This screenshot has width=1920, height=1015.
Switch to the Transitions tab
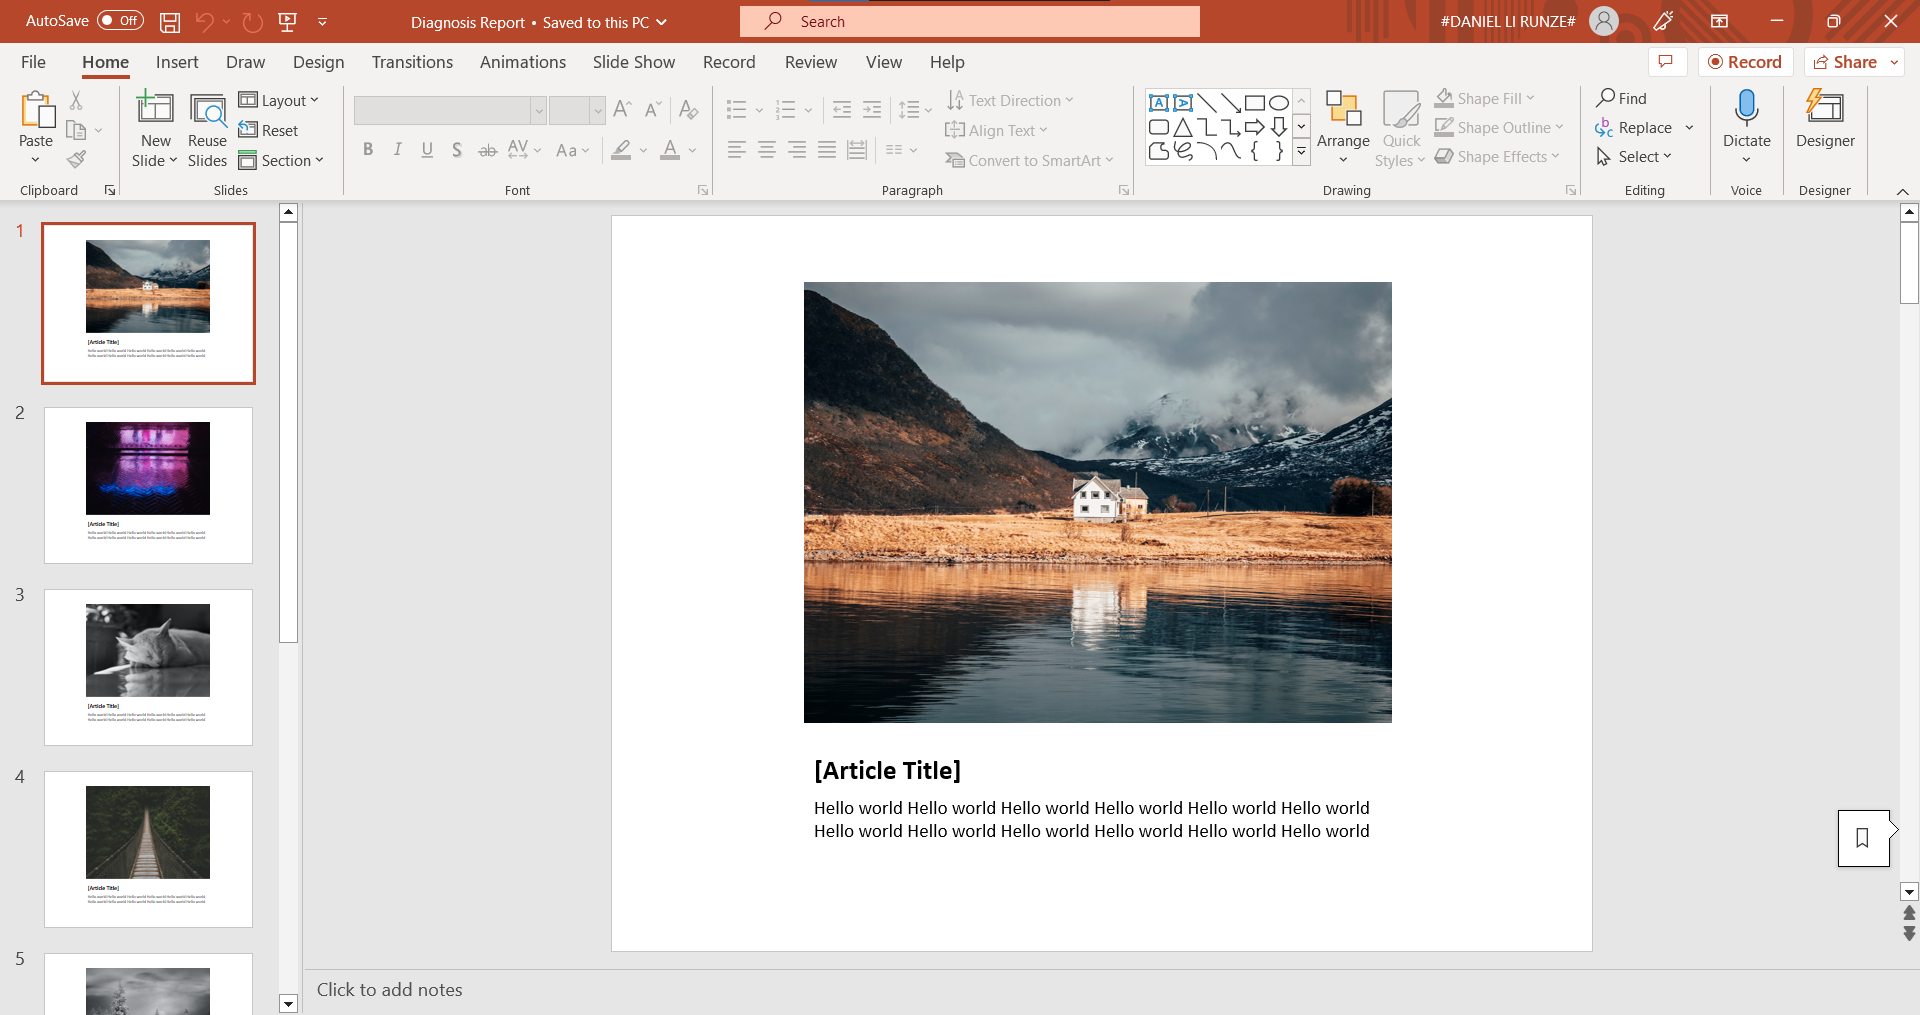coord(412,62)
